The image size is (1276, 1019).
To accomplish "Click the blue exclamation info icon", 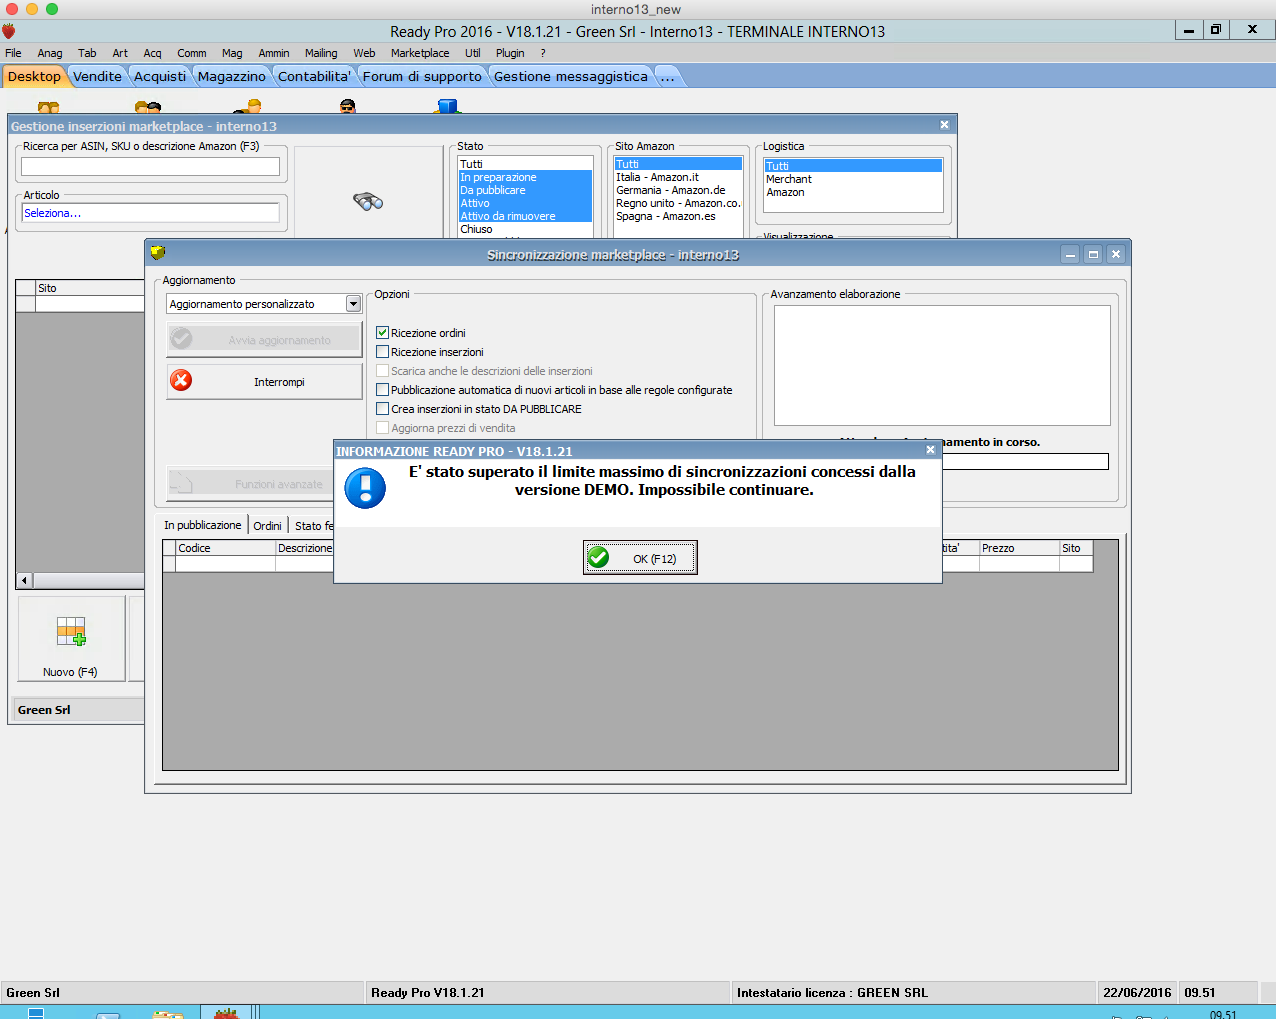I will pyautogui.click(x=365, y=488).
